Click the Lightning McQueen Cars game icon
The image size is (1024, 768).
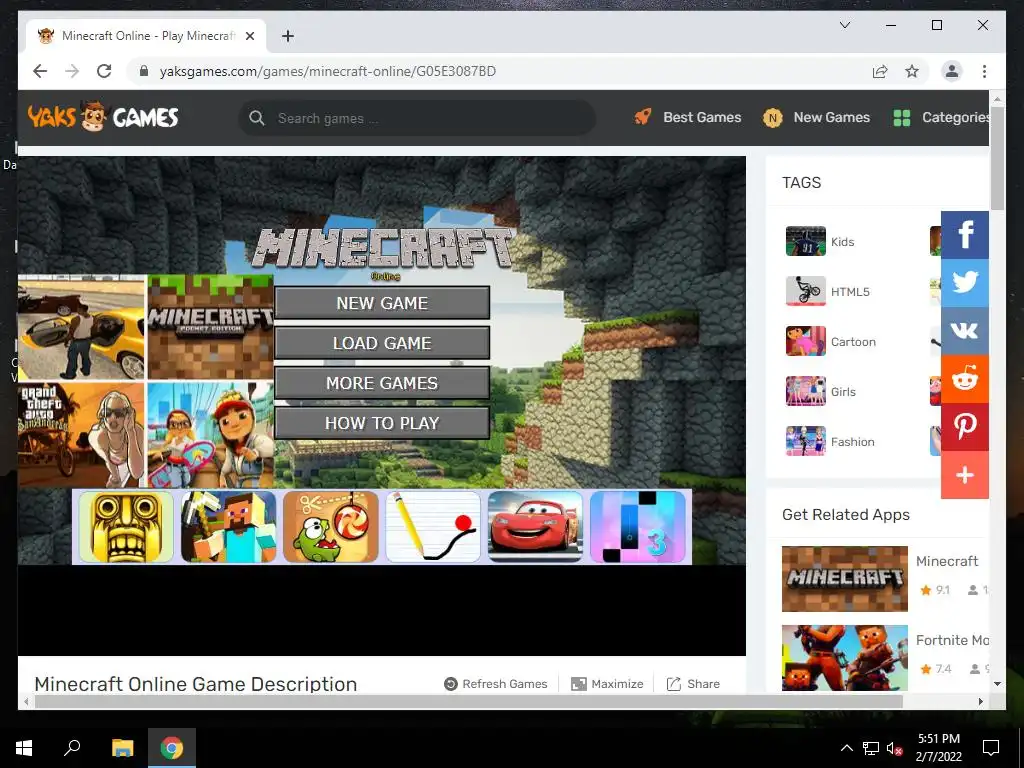536,527
